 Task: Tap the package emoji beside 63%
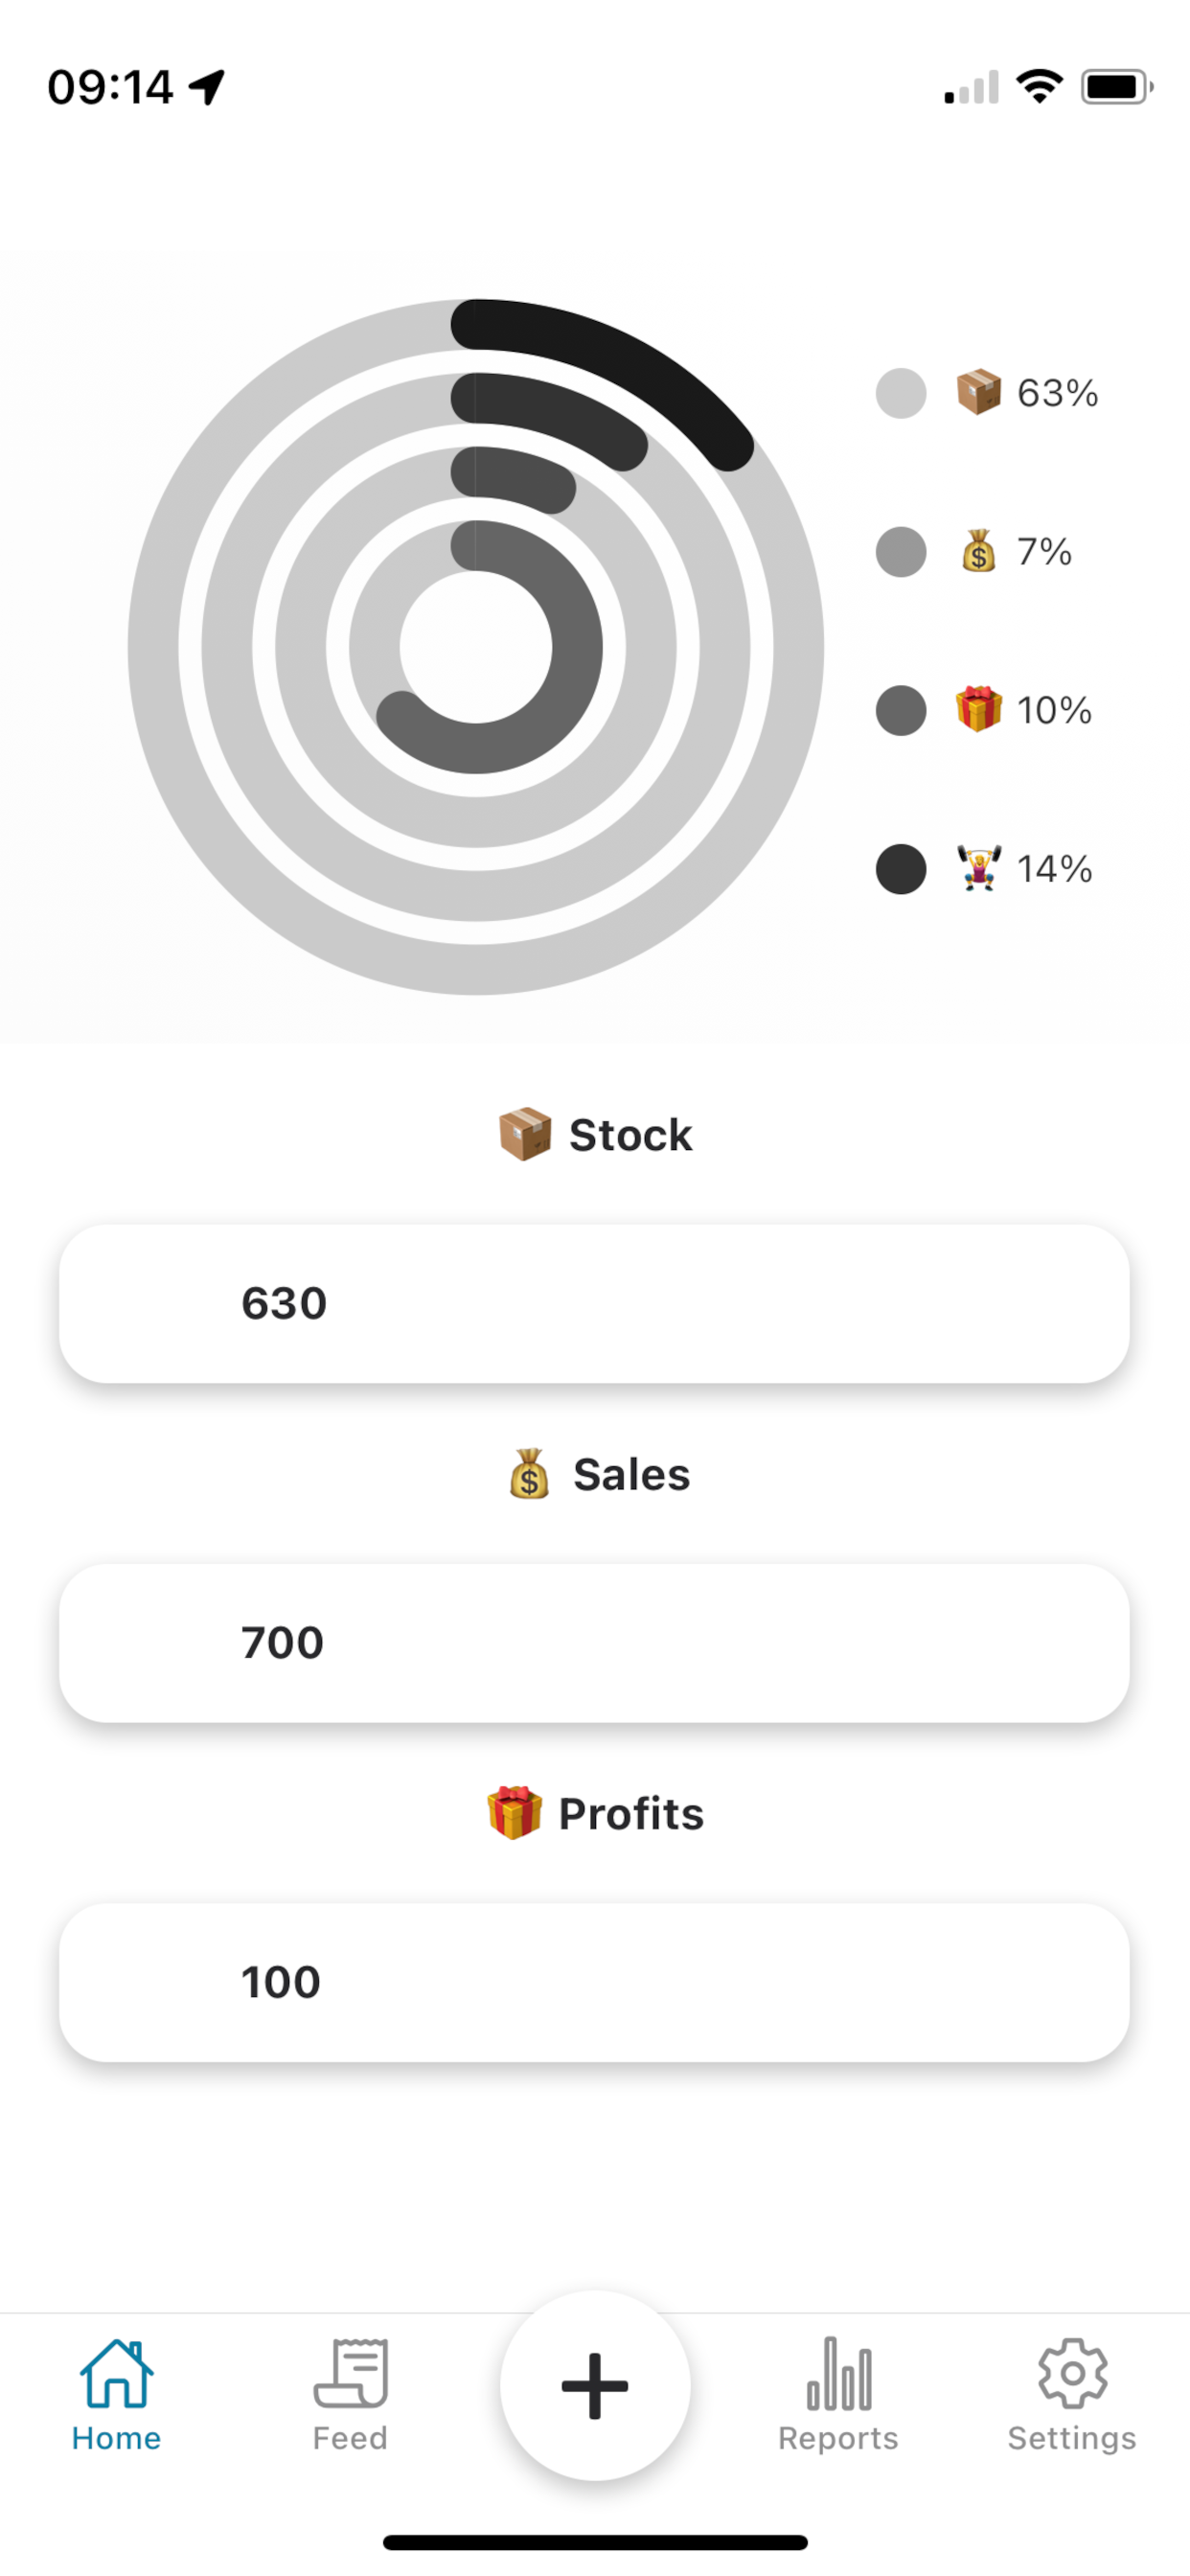pos(978,392)
